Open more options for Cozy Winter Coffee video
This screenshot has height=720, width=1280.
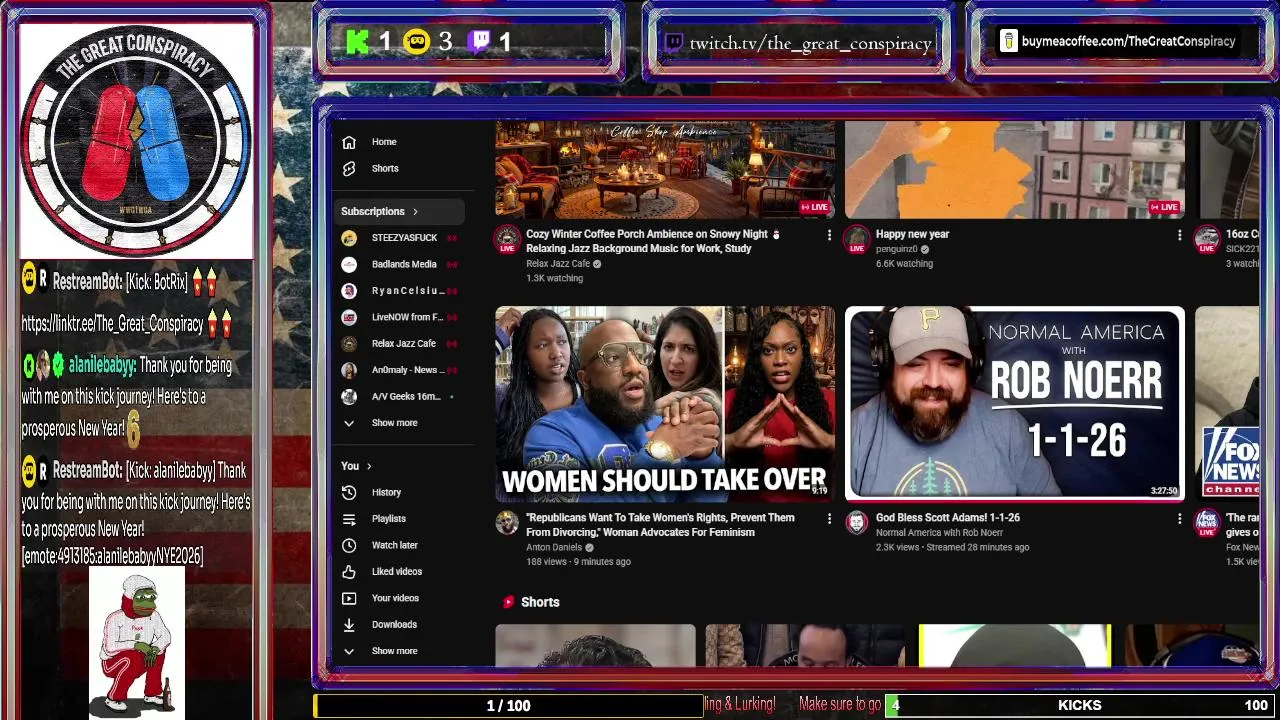click(828, 235)
